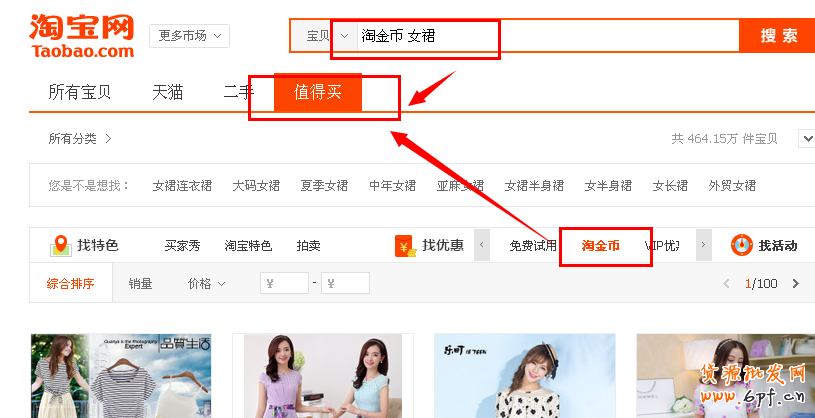Switch to the 值得买 tab

pyautogui.click(x=318, y=93)
